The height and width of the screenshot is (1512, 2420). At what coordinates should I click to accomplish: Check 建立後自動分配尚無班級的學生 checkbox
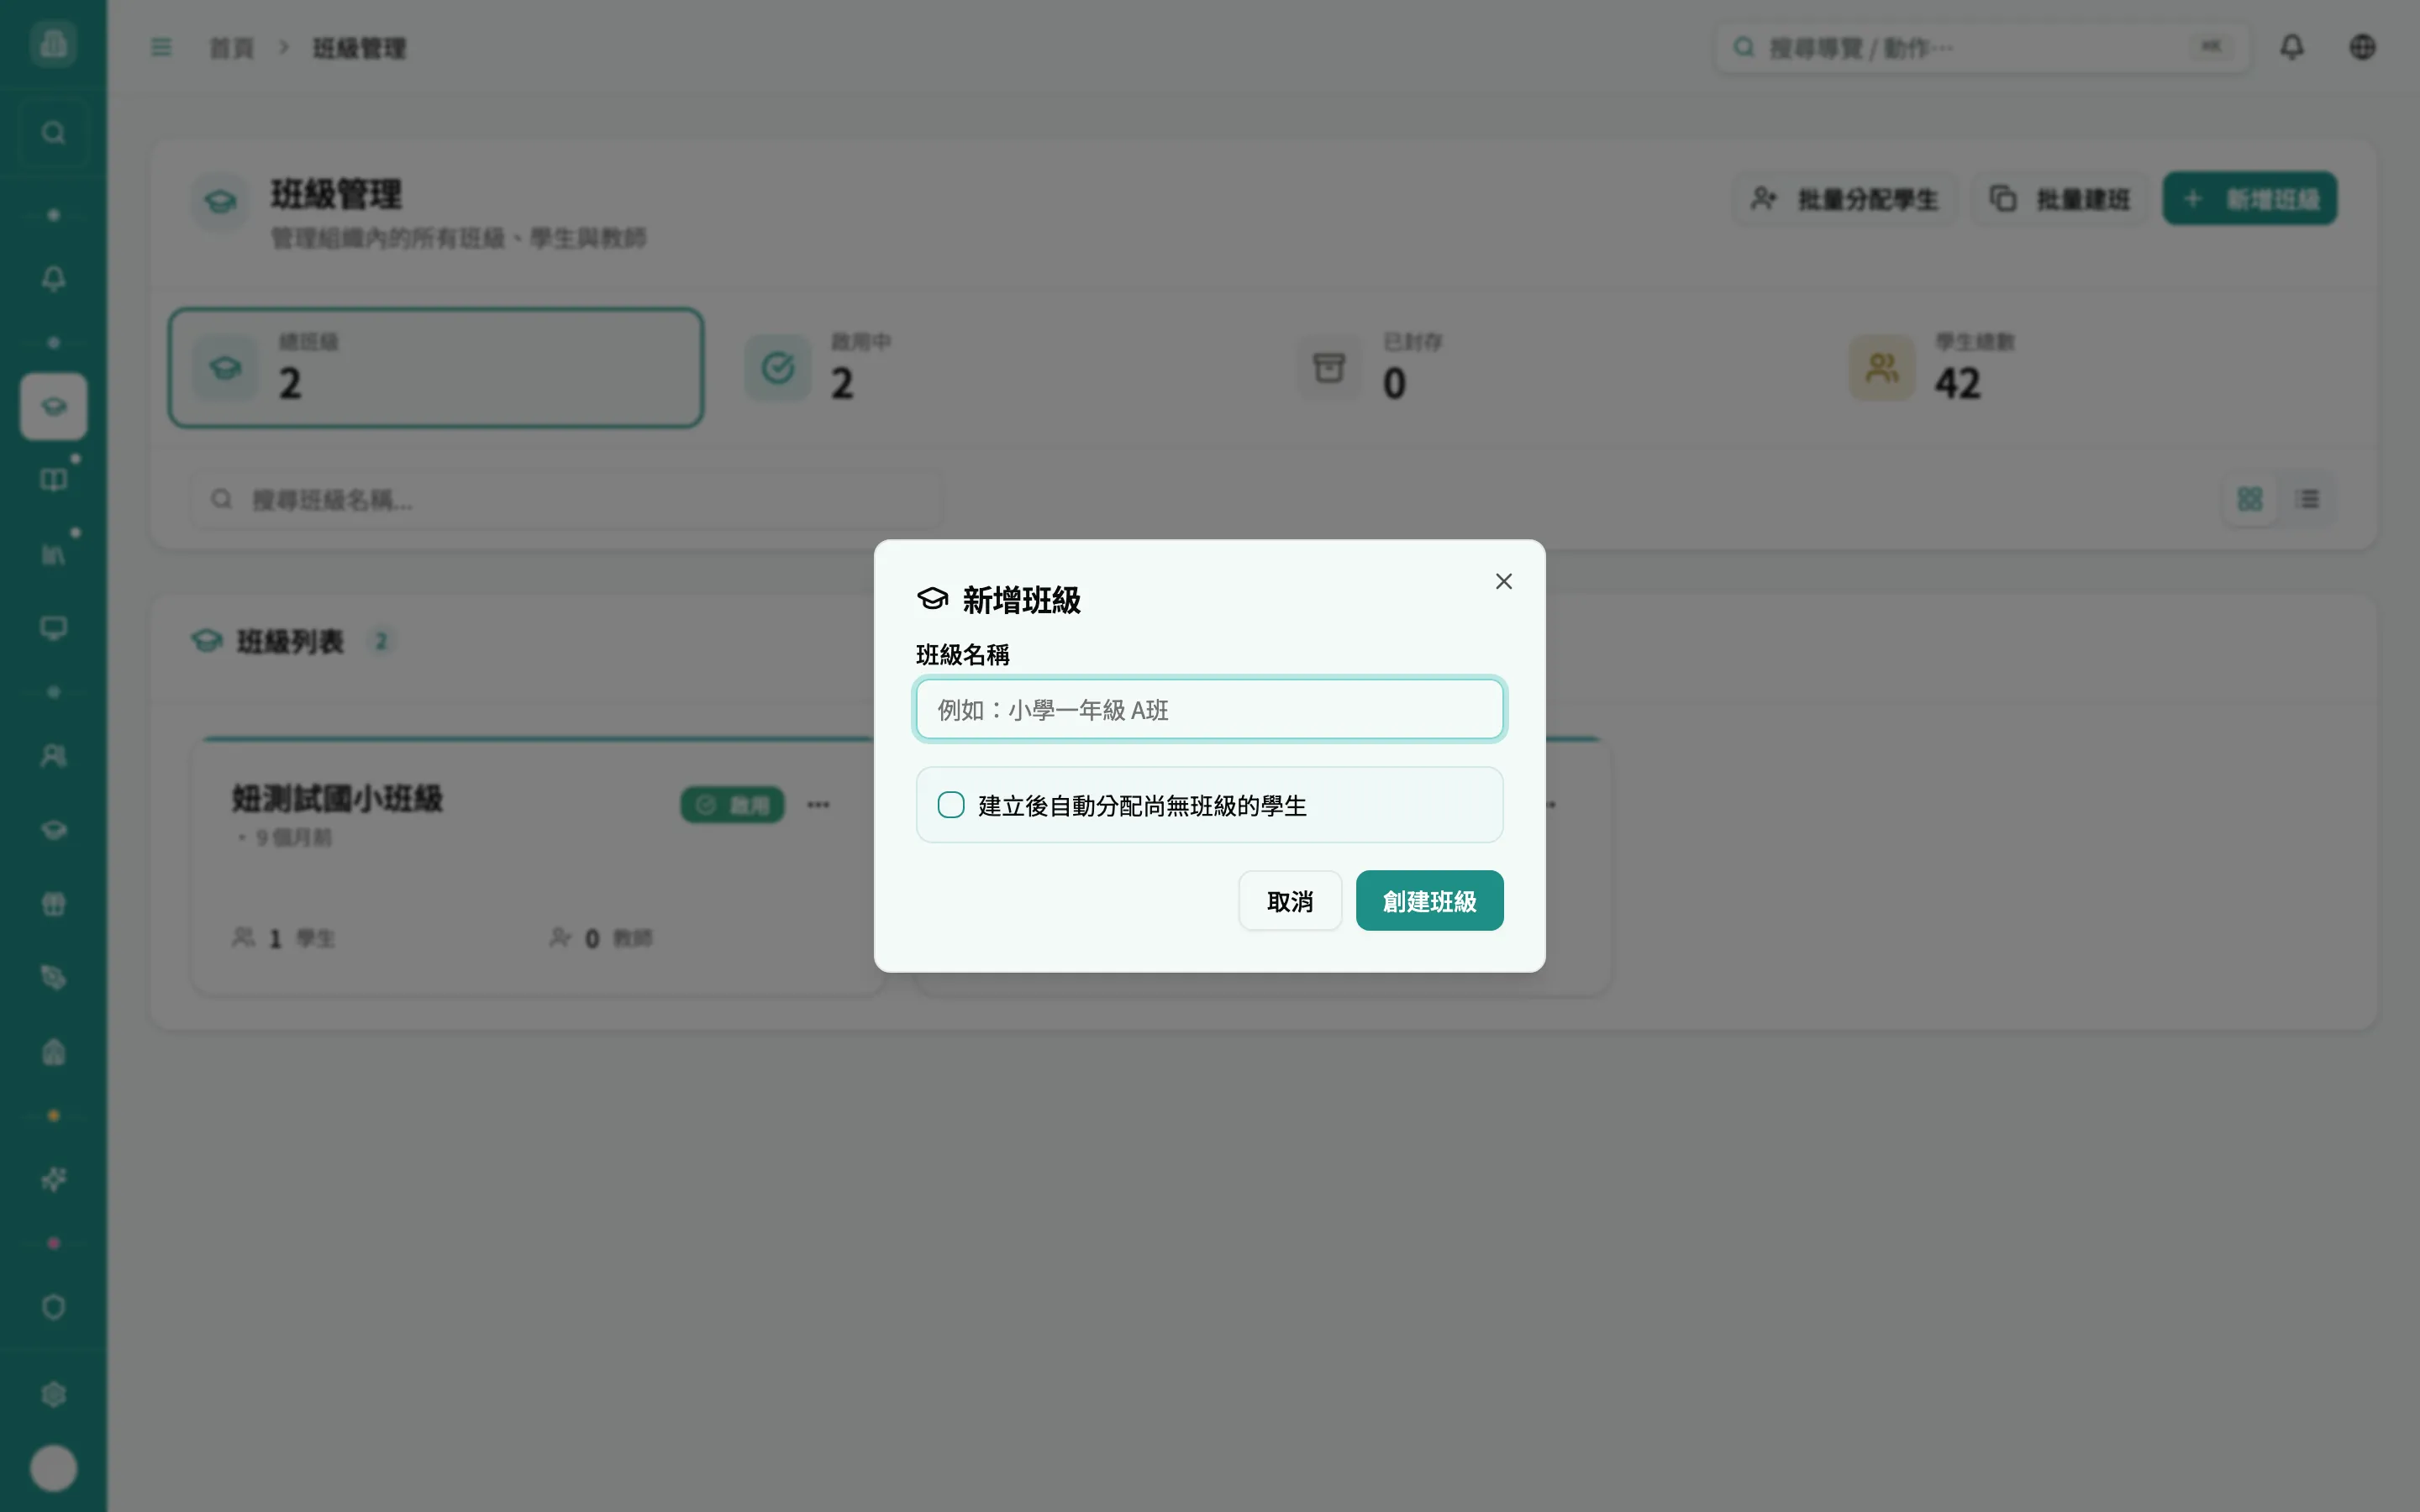[x=951, y=805]
